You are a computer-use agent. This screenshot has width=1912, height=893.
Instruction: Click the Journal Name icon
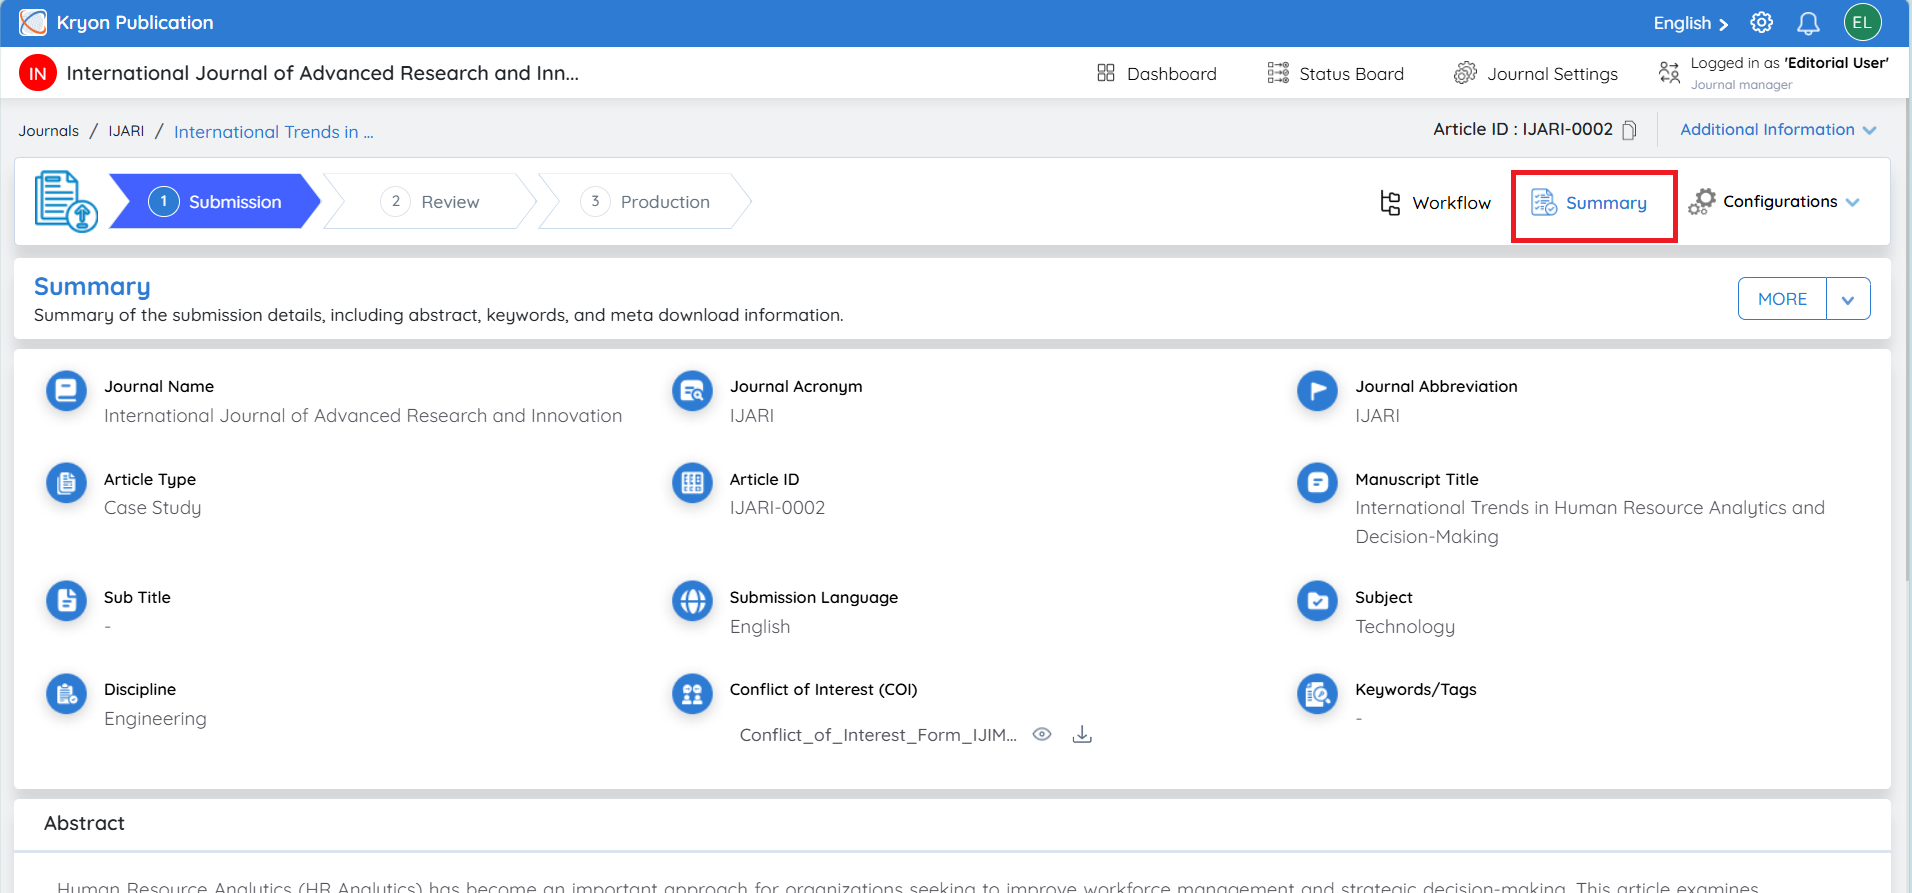point(66,390)
